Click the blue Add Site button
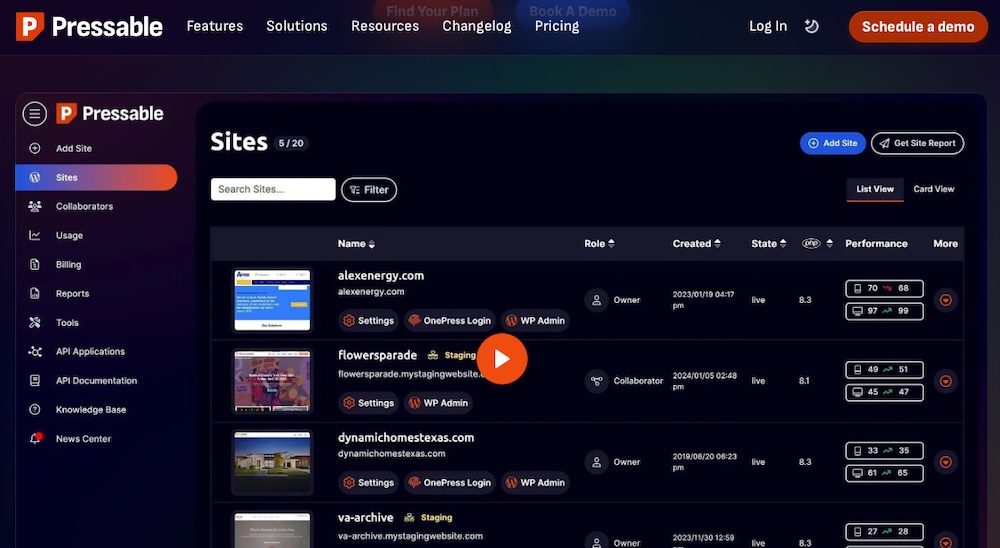The image size is (1000, 548). [x=832, y=144]
